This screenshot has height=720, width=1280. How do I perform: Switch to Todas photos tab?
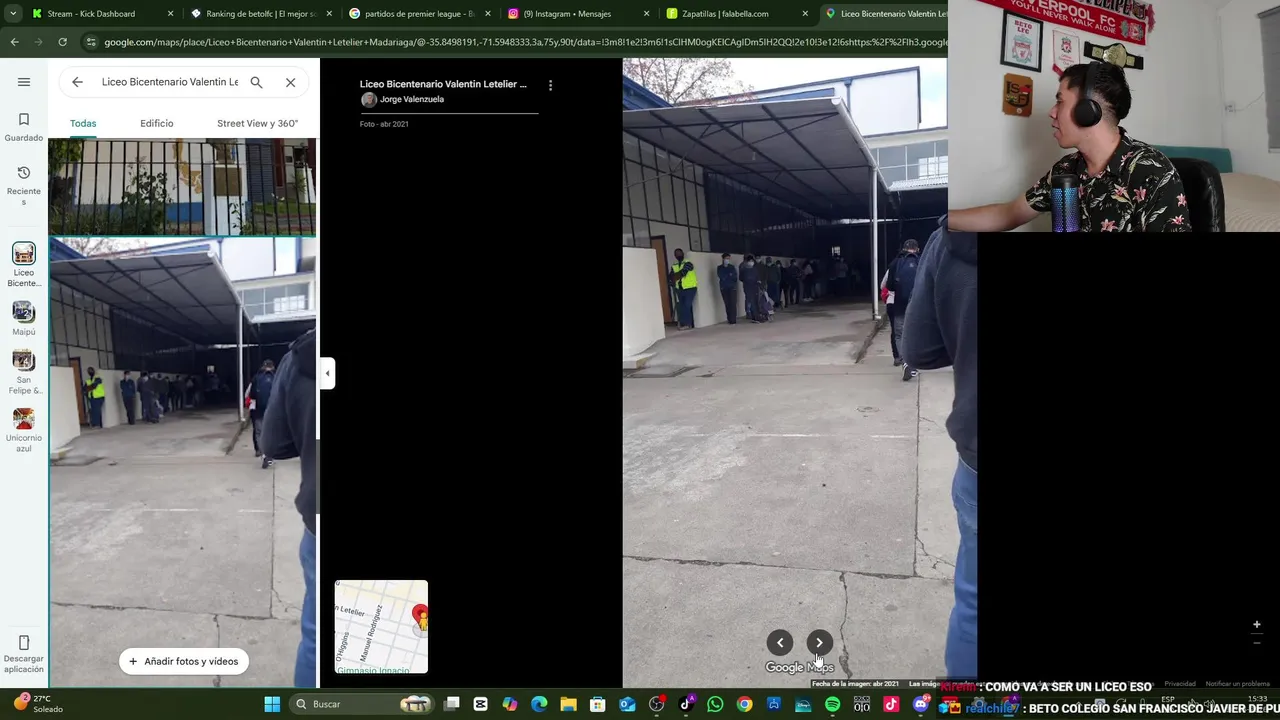[x=83, y=123]
